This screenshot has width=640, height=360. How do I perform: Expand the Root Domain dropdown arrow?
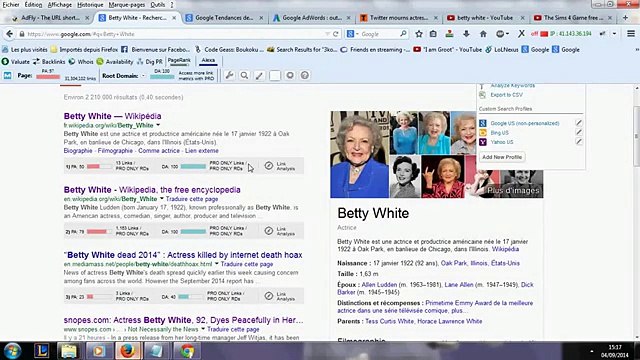pyautogui.click(x=143, y=76)
